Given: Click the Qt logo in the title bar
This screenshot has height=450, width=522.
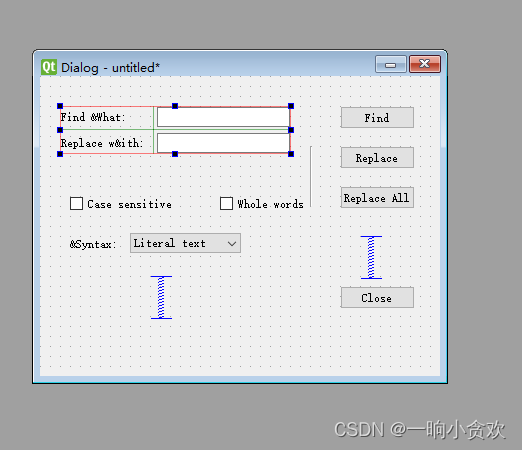Looking at the screenshot, I should [49, 67].
